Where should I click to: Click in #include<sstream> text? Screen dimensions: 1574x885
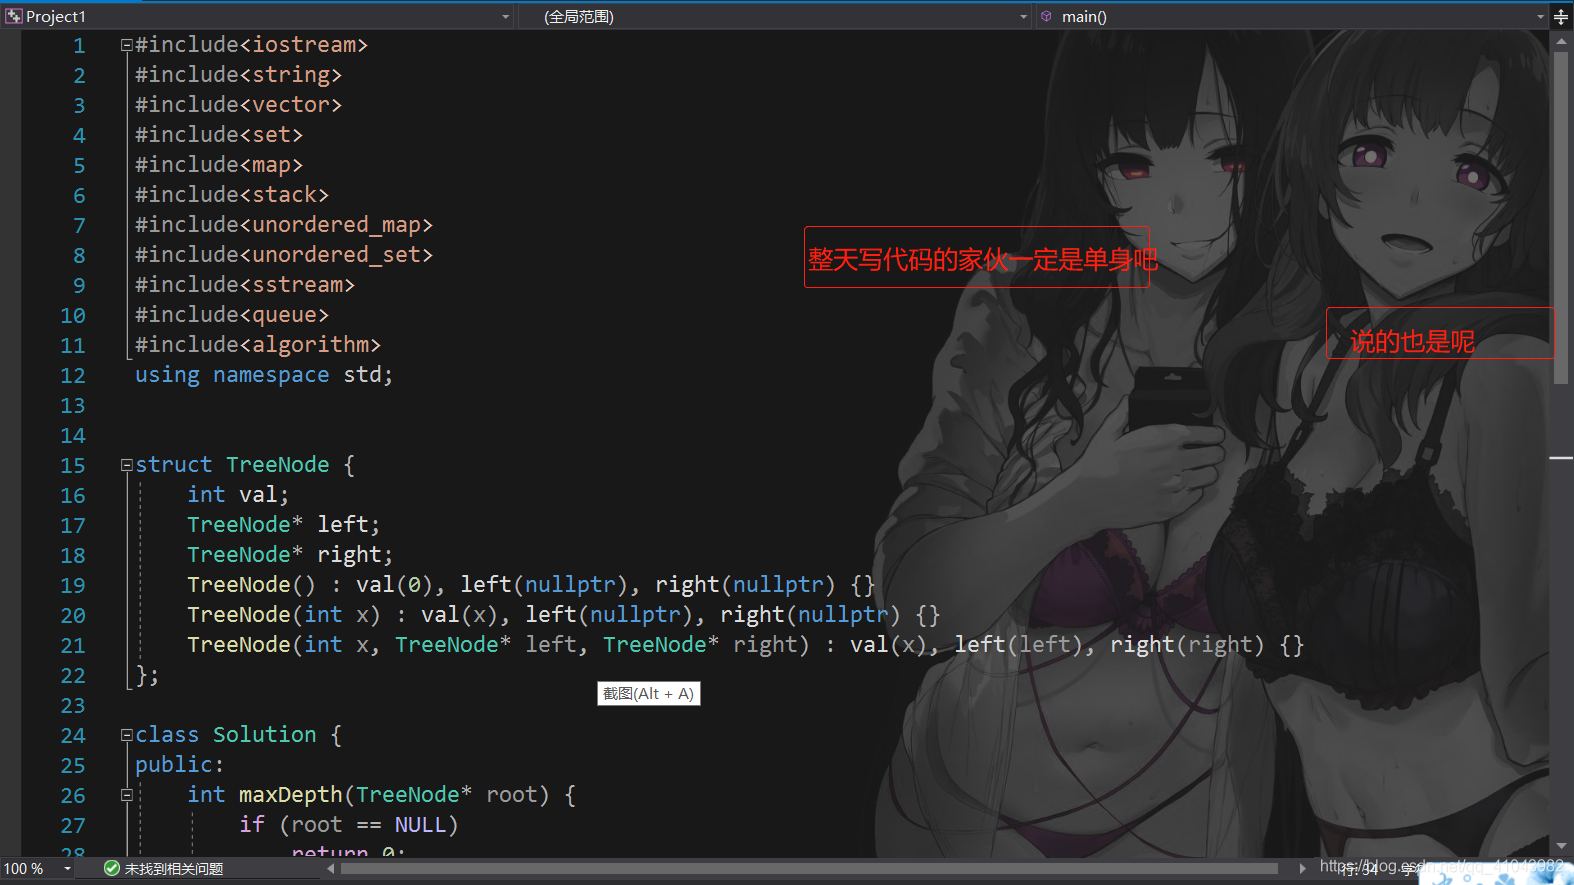(x=245, y=285)
